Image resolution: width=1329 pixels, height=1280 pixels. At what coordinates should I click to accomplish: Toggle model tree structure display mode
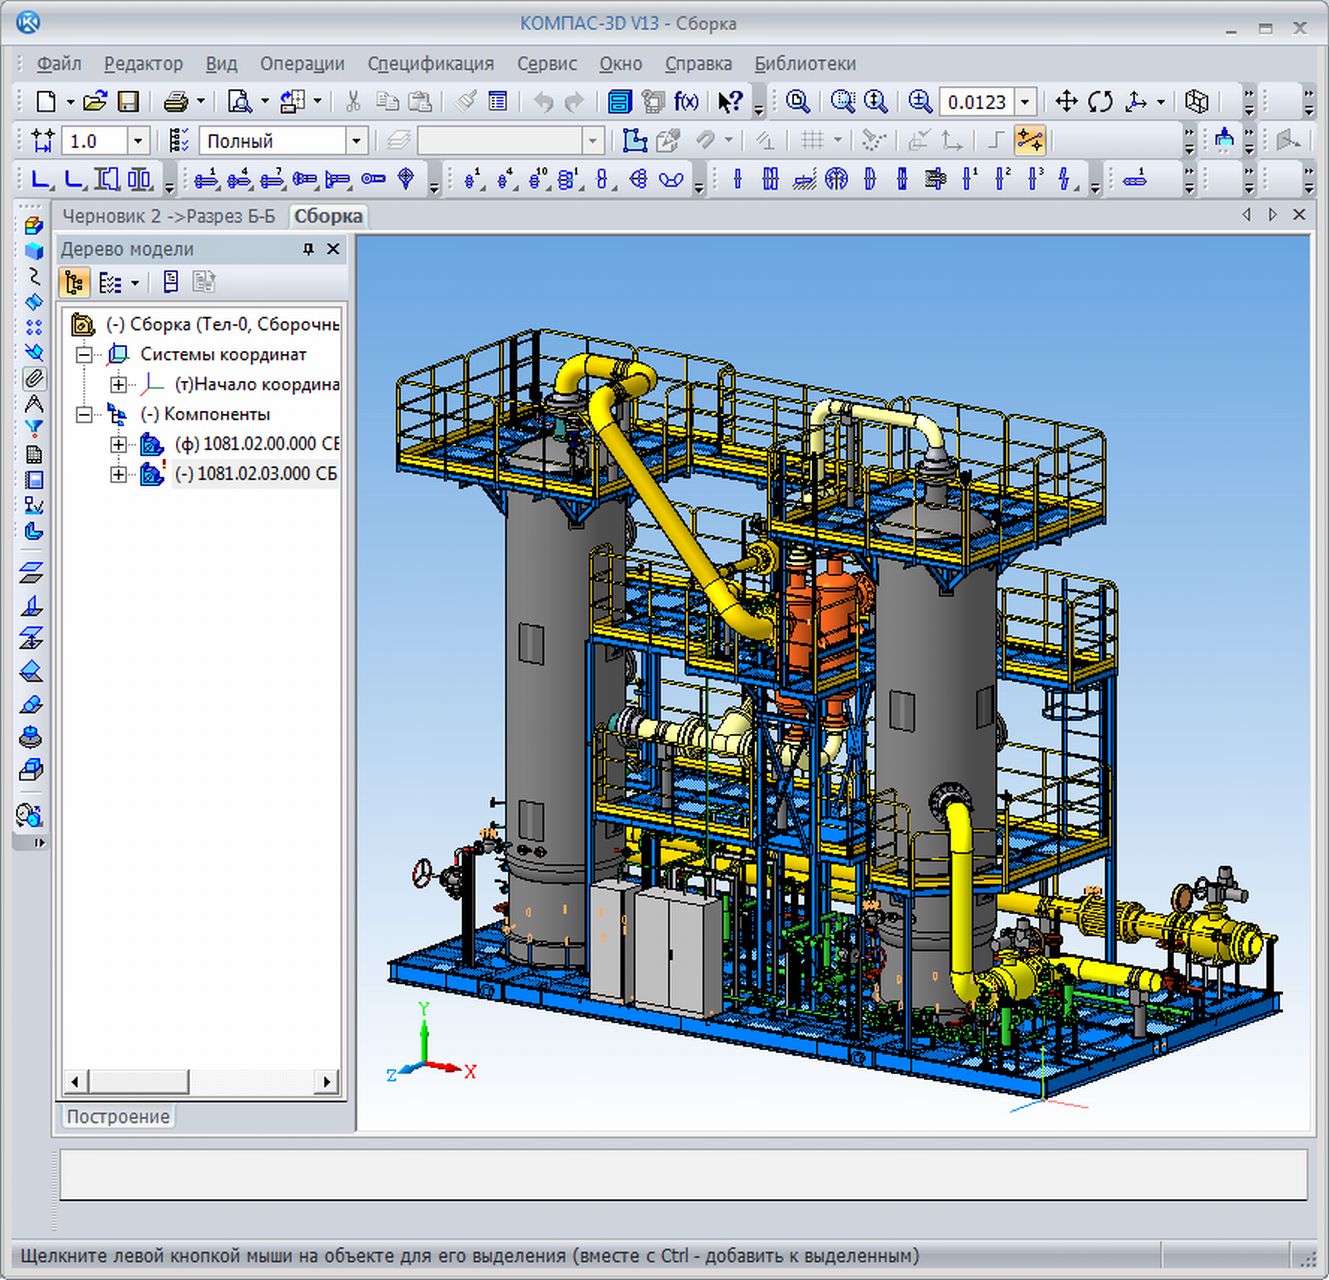pos(75,283)
